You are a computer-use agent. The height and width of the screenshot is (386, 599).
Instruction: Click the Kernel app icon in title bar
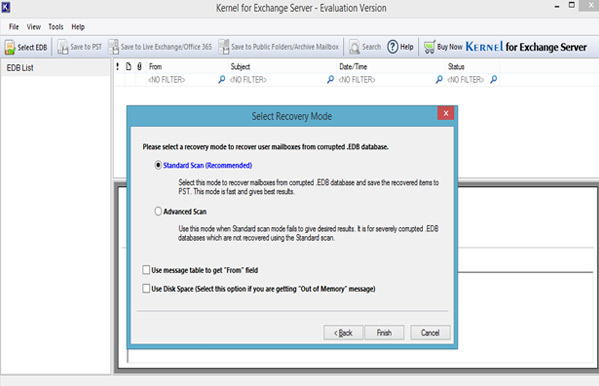click(5, 7)
